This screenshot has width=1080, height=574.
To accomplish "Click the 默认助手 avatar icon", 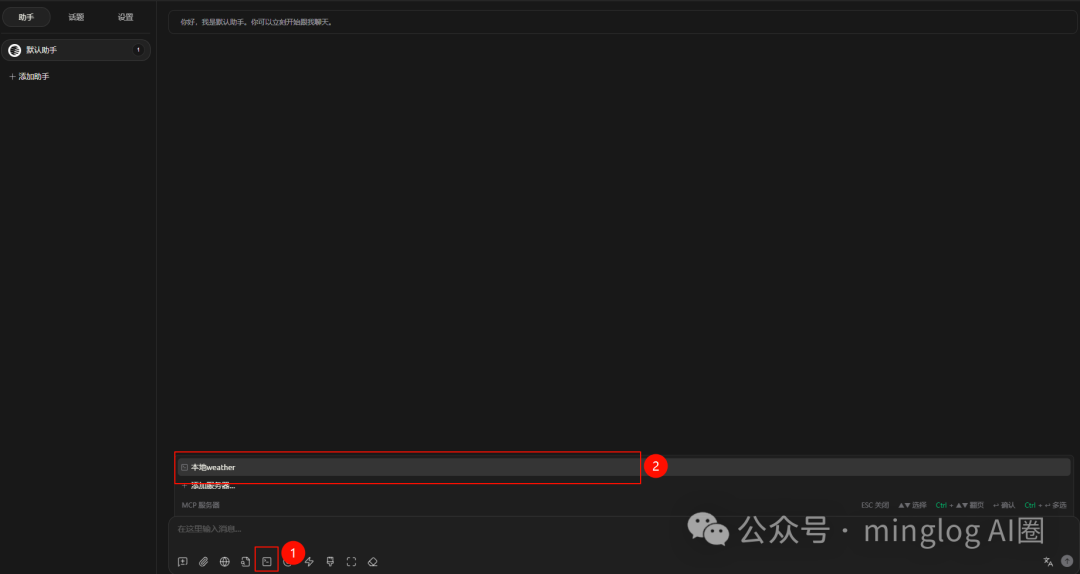I will (x=14, y=50).
